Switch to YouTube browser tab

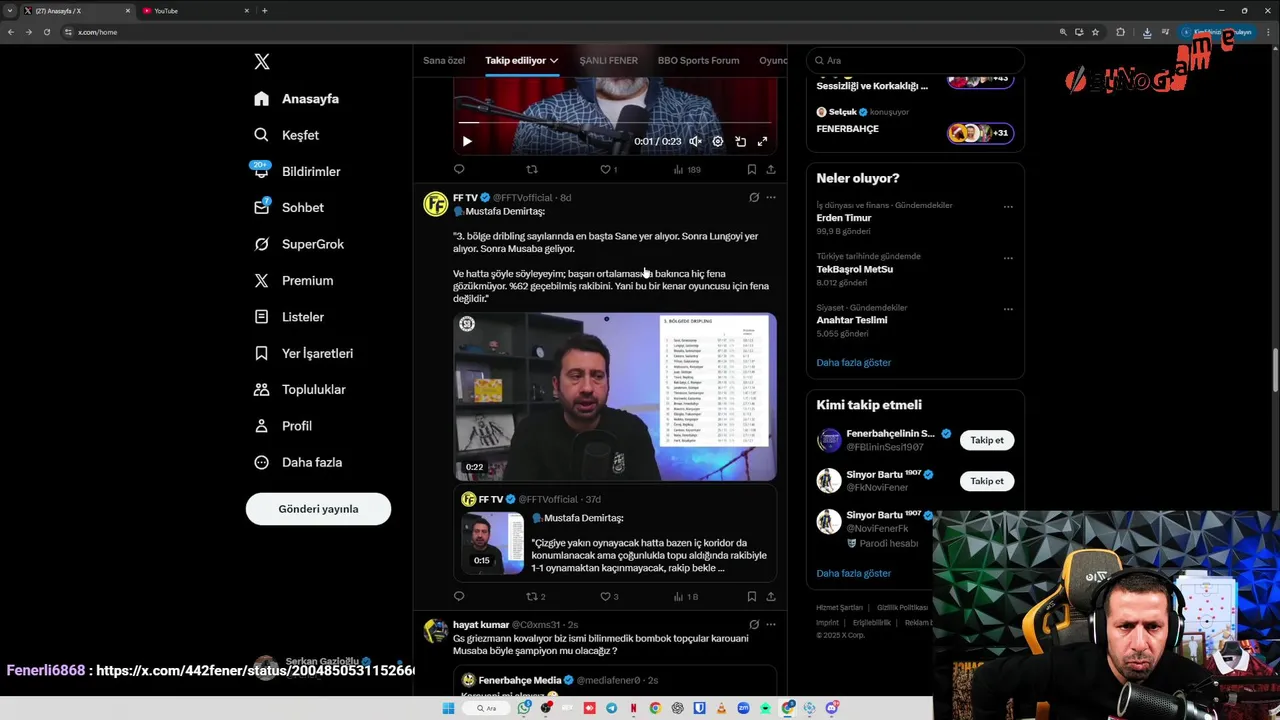195,11
